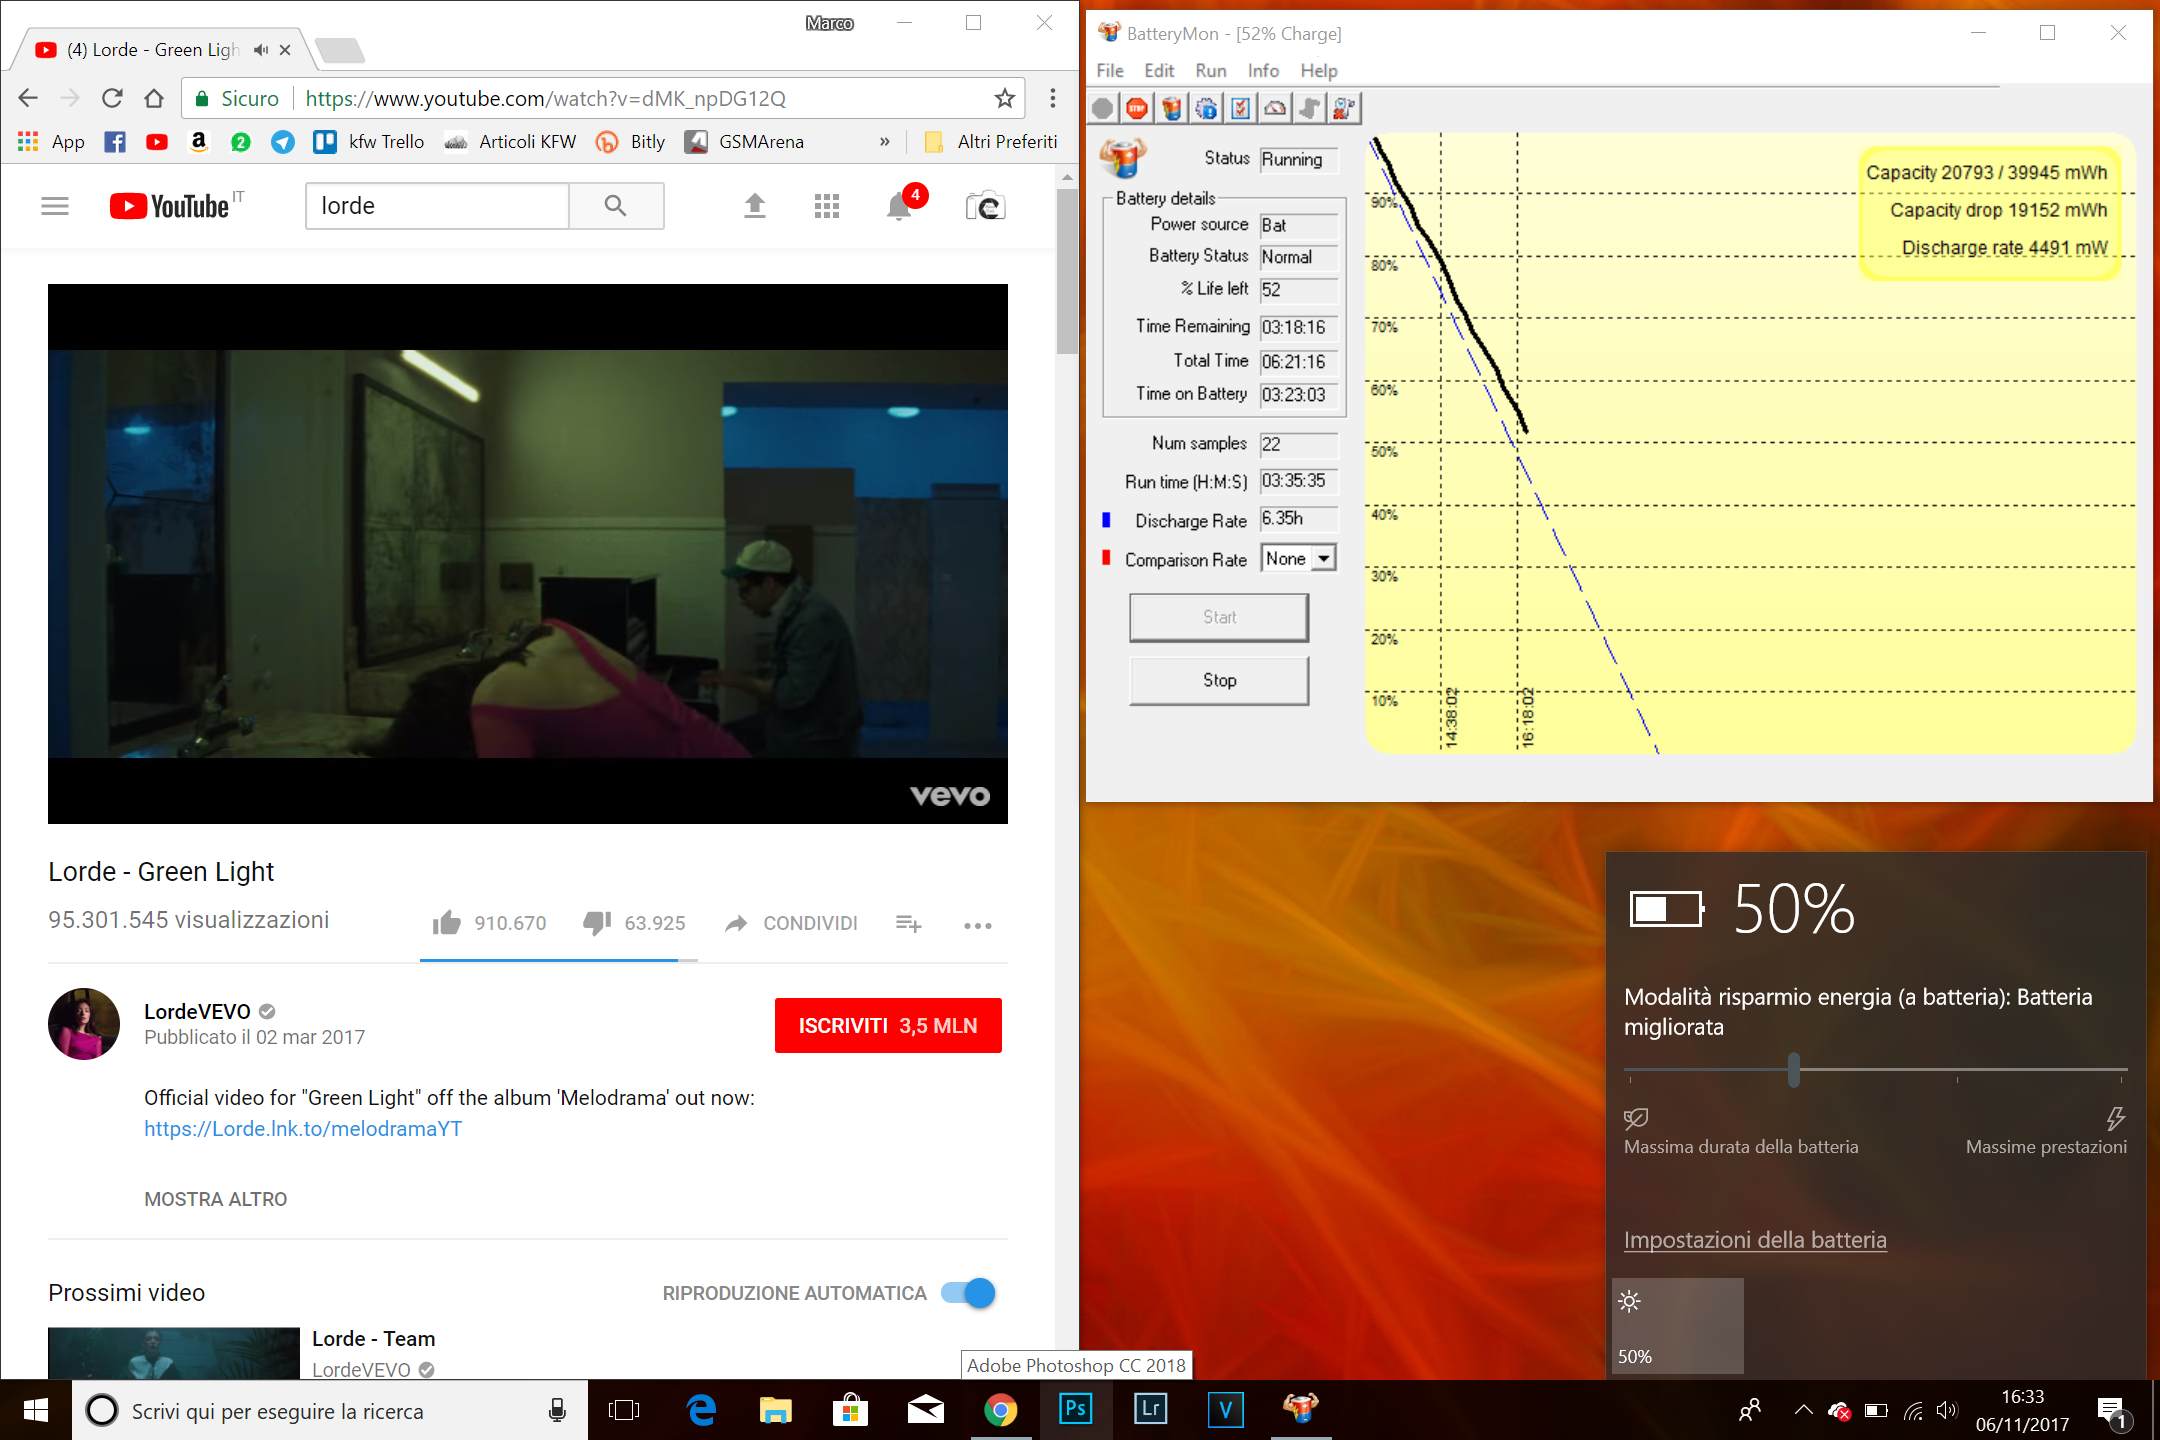Click the gauge/speedometer toolbar icon
The image size is (2160, 1440).
[x=1274, y=108]
